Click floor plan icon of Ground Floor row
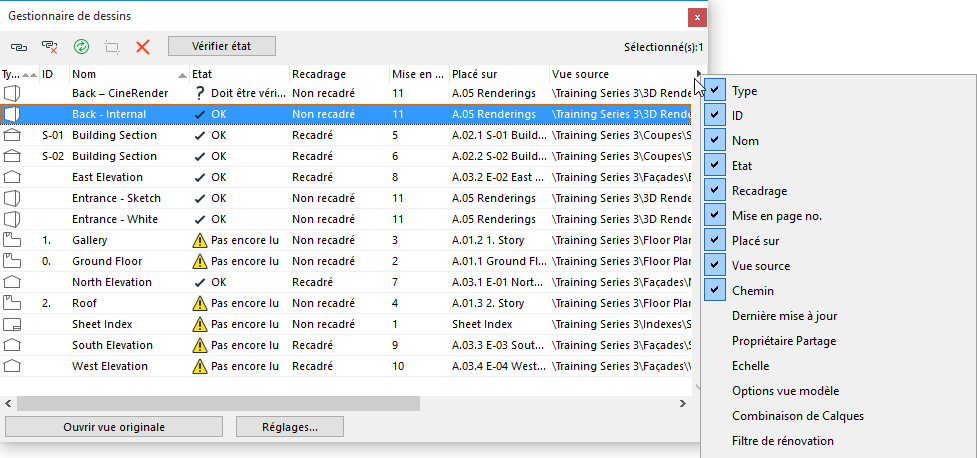Viewport: 977px width, 458px height. pos(12,261)
